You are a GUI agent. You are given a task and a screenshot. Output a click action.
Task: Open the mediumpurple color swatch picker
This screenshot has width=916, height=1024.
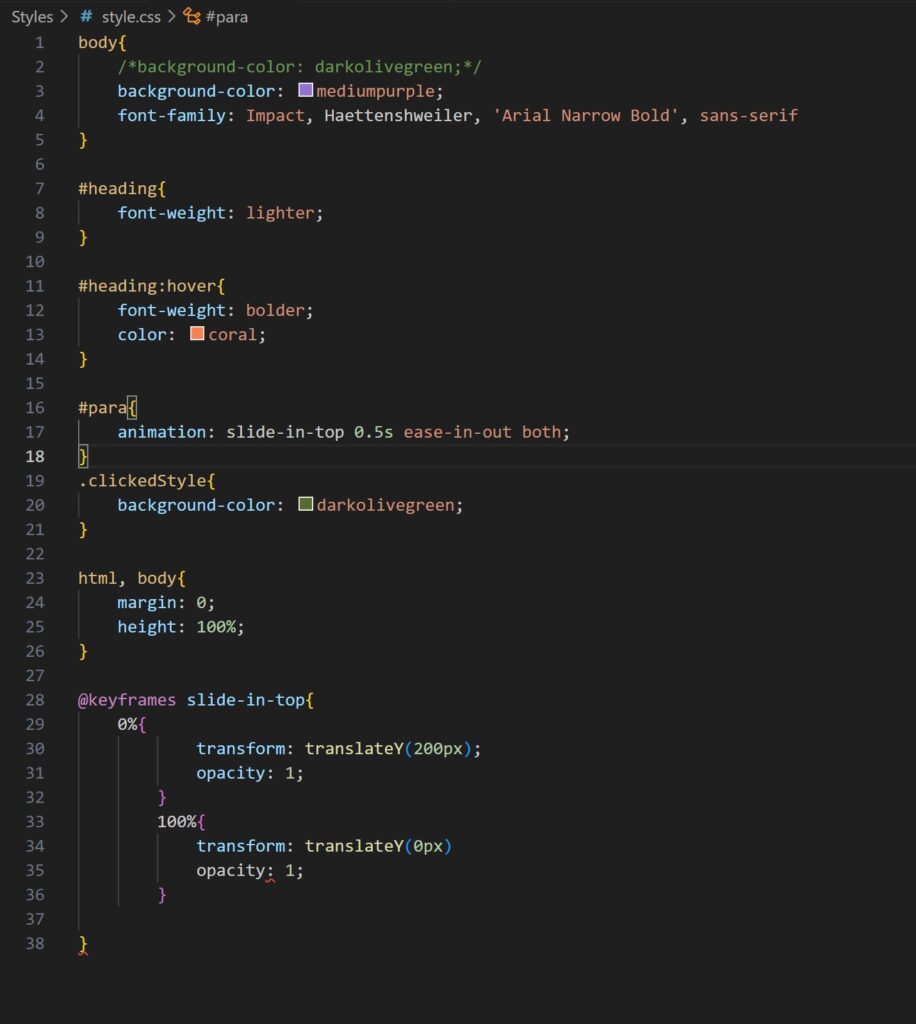(x=306, y=90)
